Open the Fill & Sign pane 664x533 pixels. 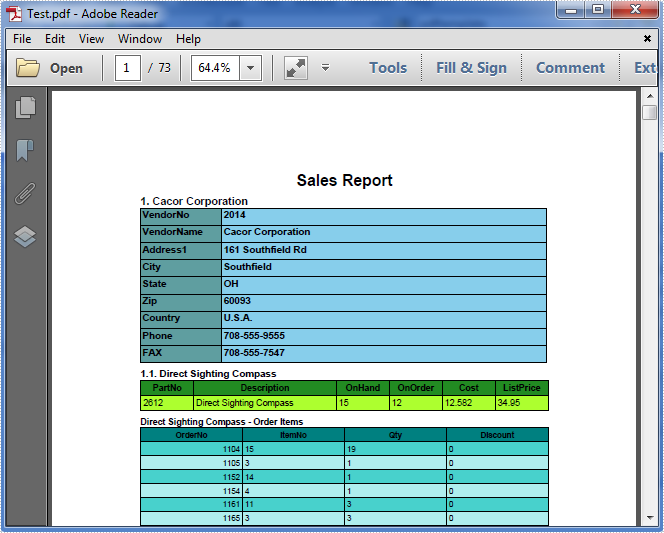click(x=471, y=68)
